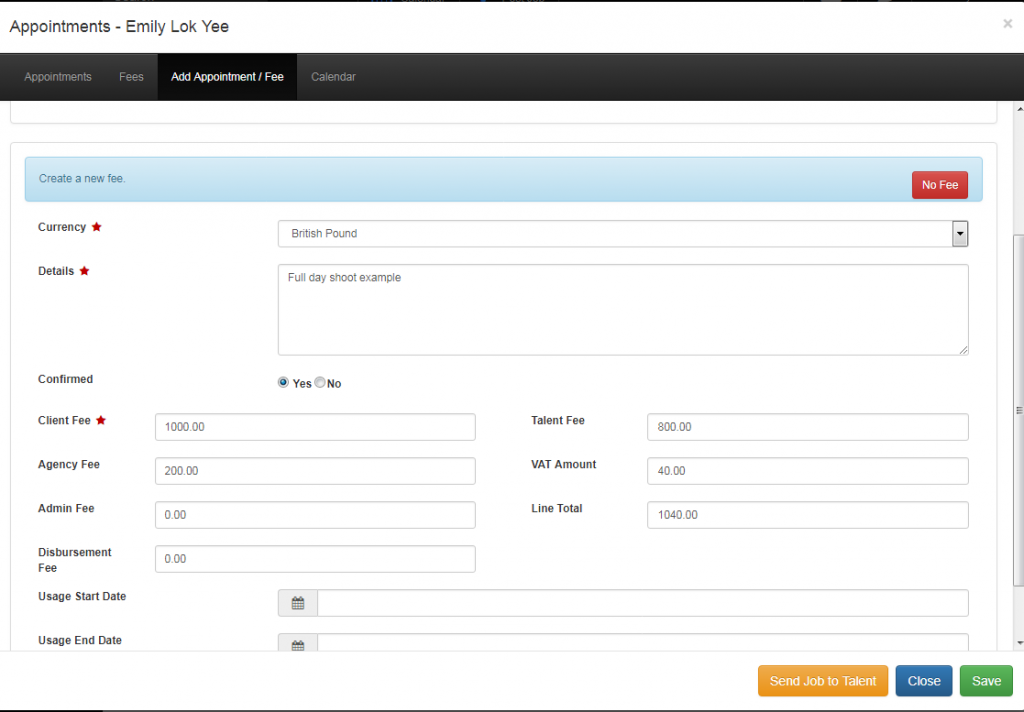Open the Usage End Date calendar picker

coord(297,645)
